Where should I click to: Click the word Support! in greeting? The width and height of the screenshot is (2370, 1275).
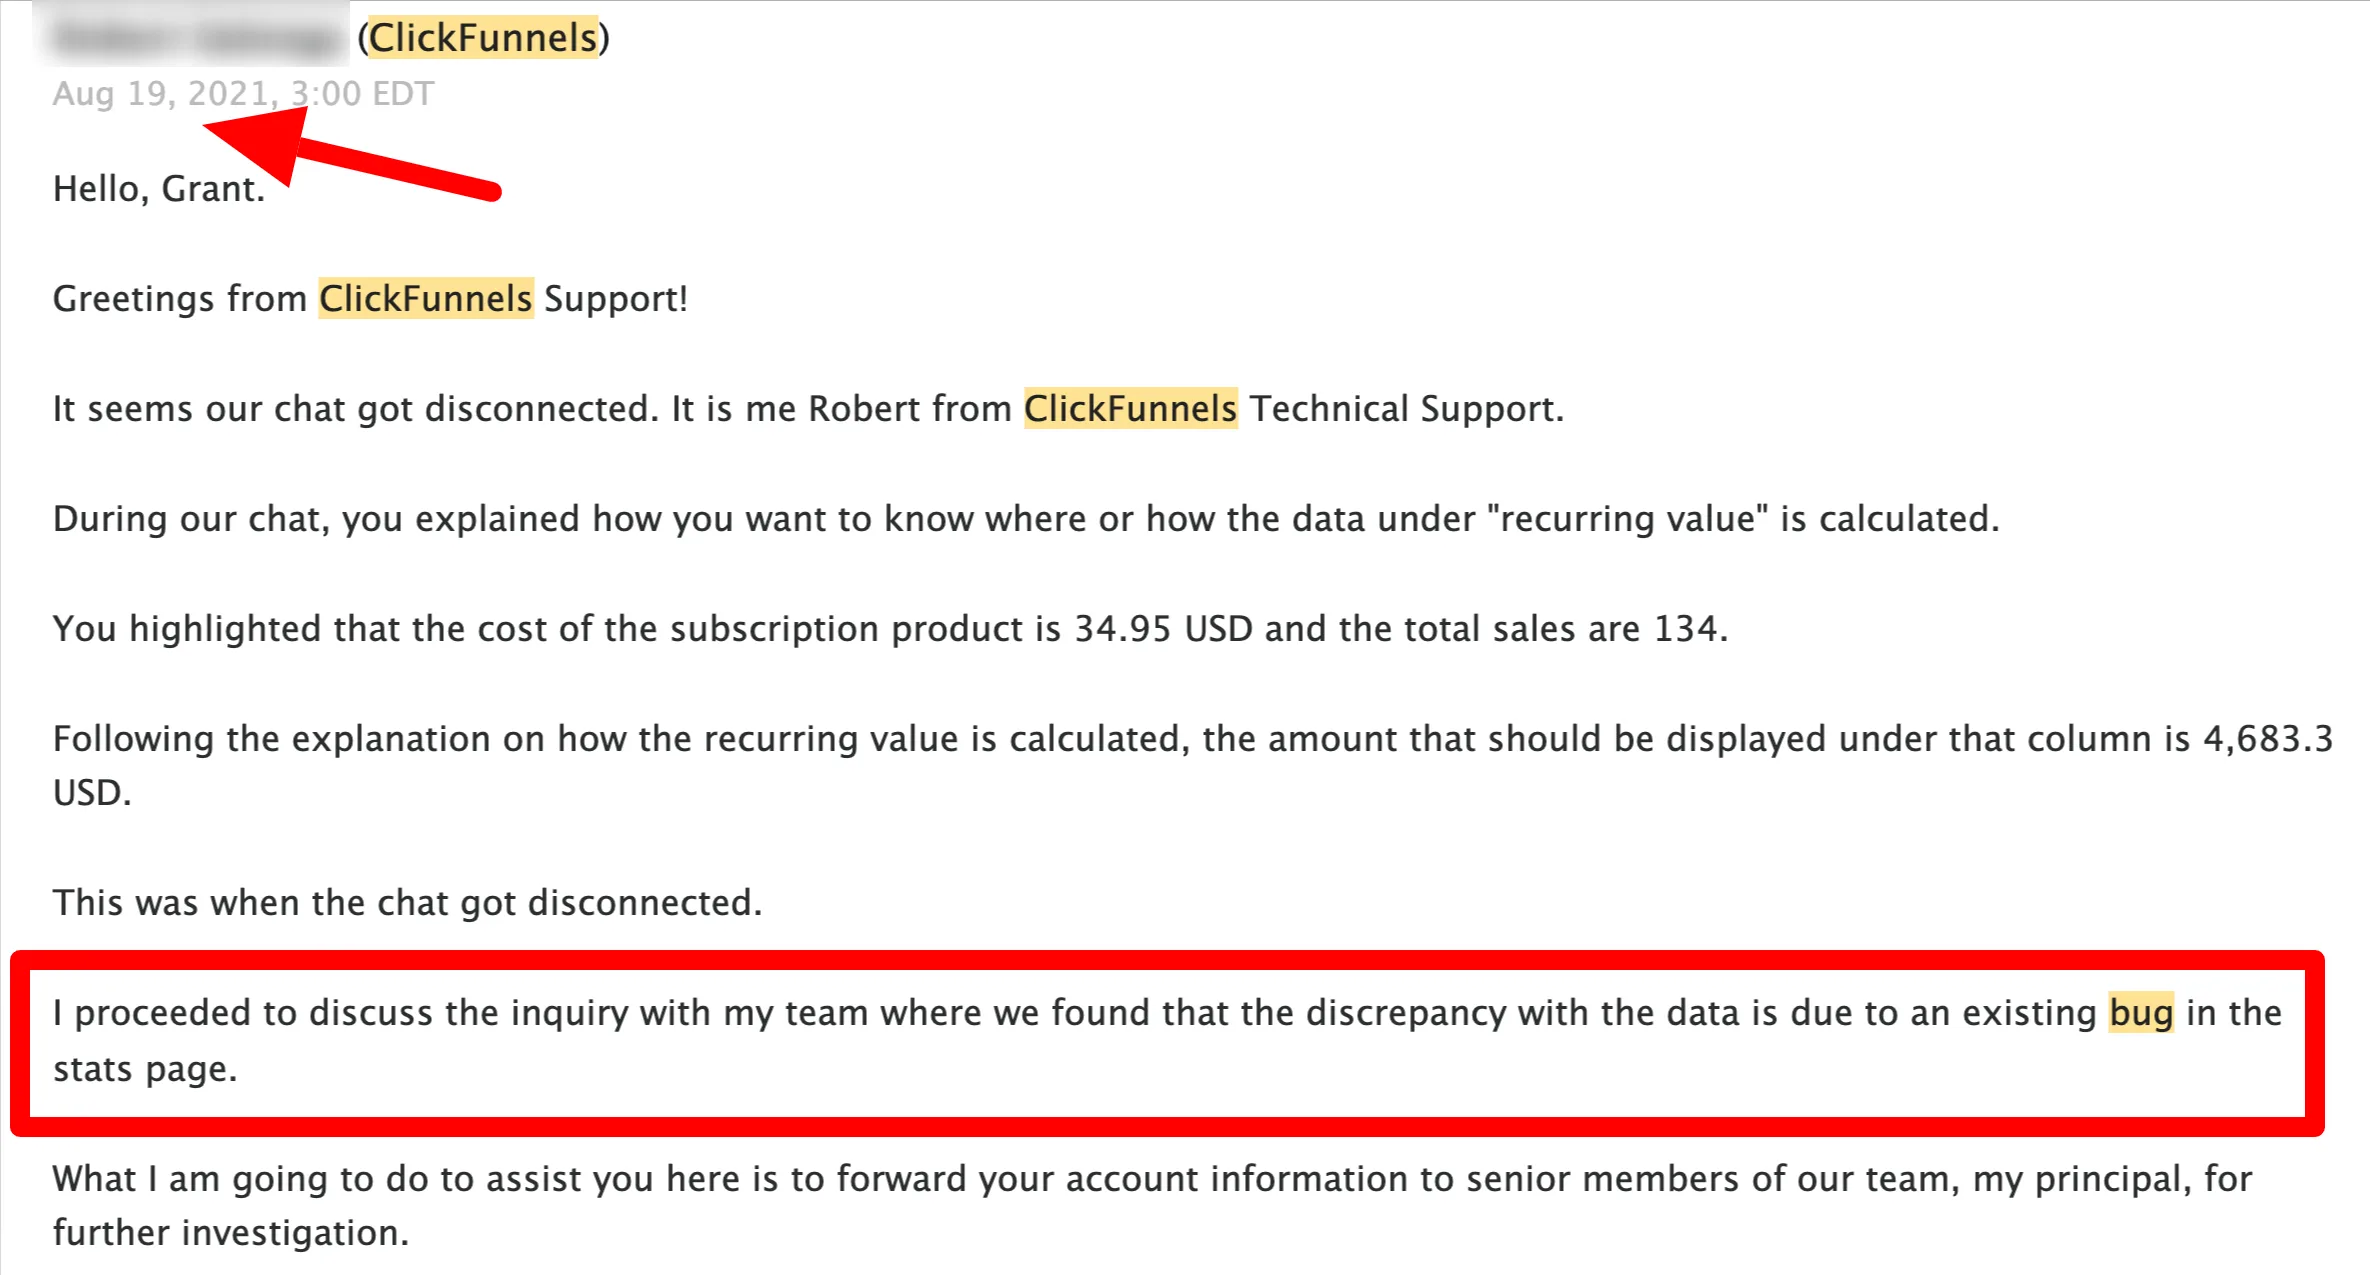(x=616, y=299)
